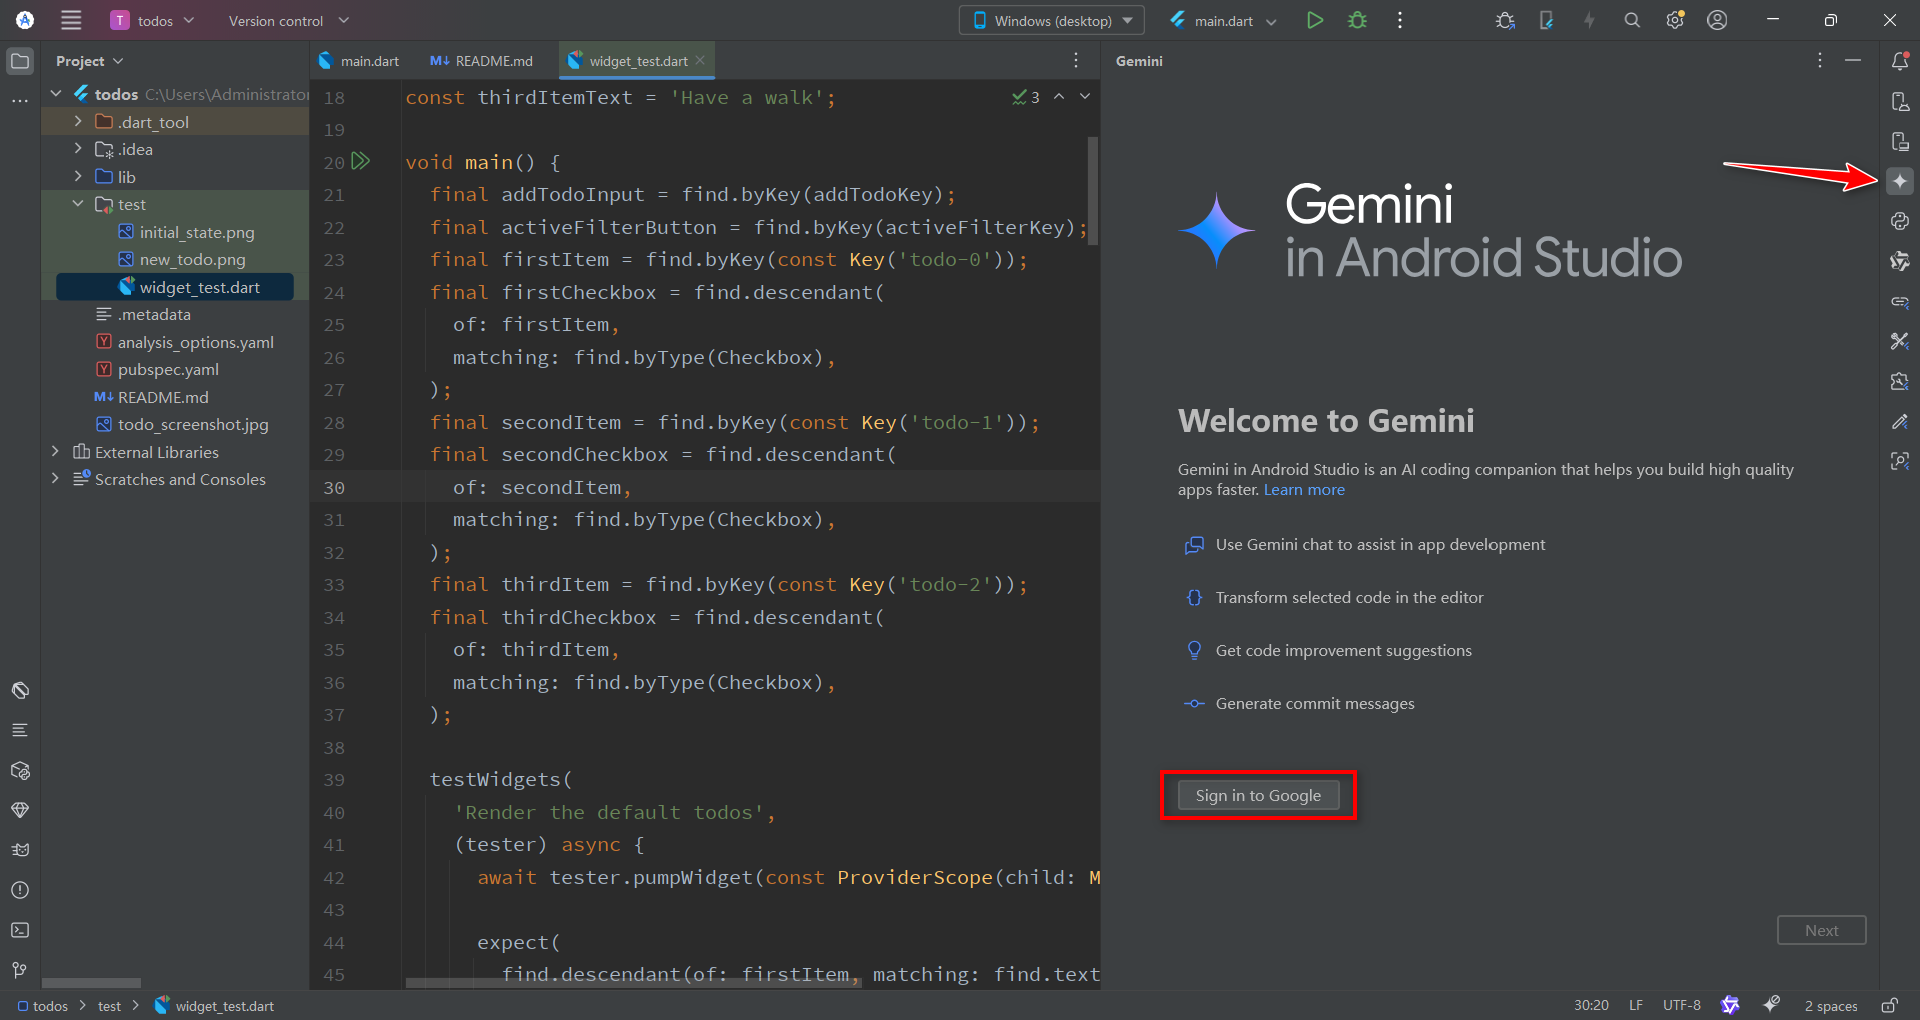Run main.dart with the green play button
The width and height of the screenshot is (1920, 1020).
1315,20
